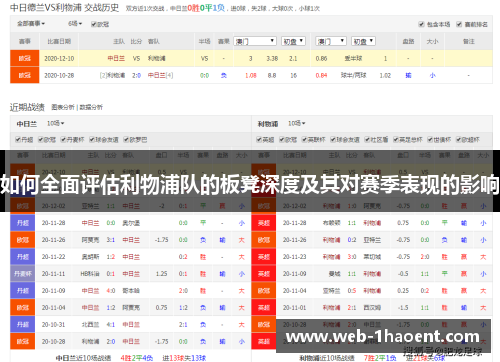Open the second 初盘 select box
Screen dimensions: 500x362
363,41
